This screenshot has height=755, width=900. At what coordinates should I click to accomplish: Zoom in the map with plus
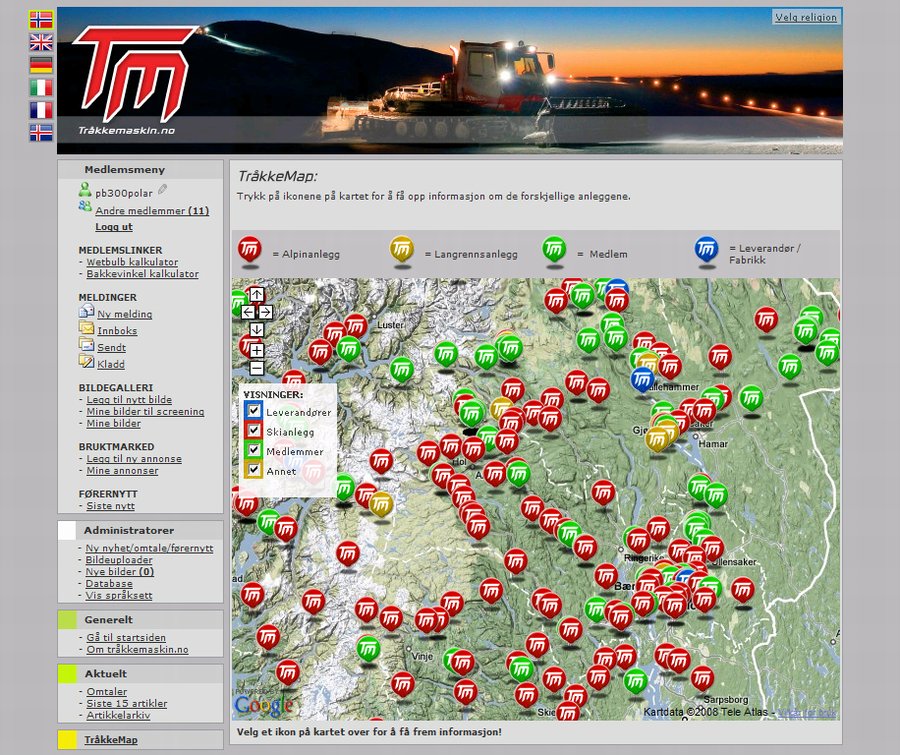tap(257, 350)
